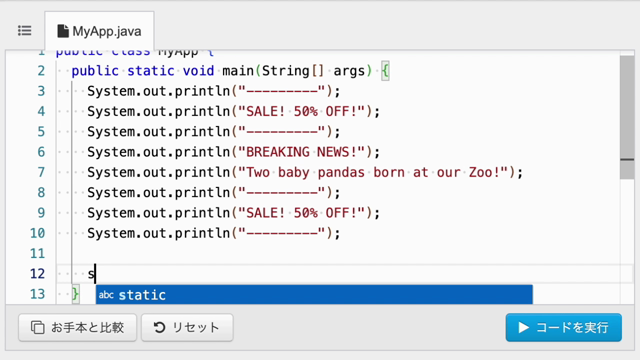The image size is (640, 360).
Task: Click the リセット button
Action: (187, 327)
